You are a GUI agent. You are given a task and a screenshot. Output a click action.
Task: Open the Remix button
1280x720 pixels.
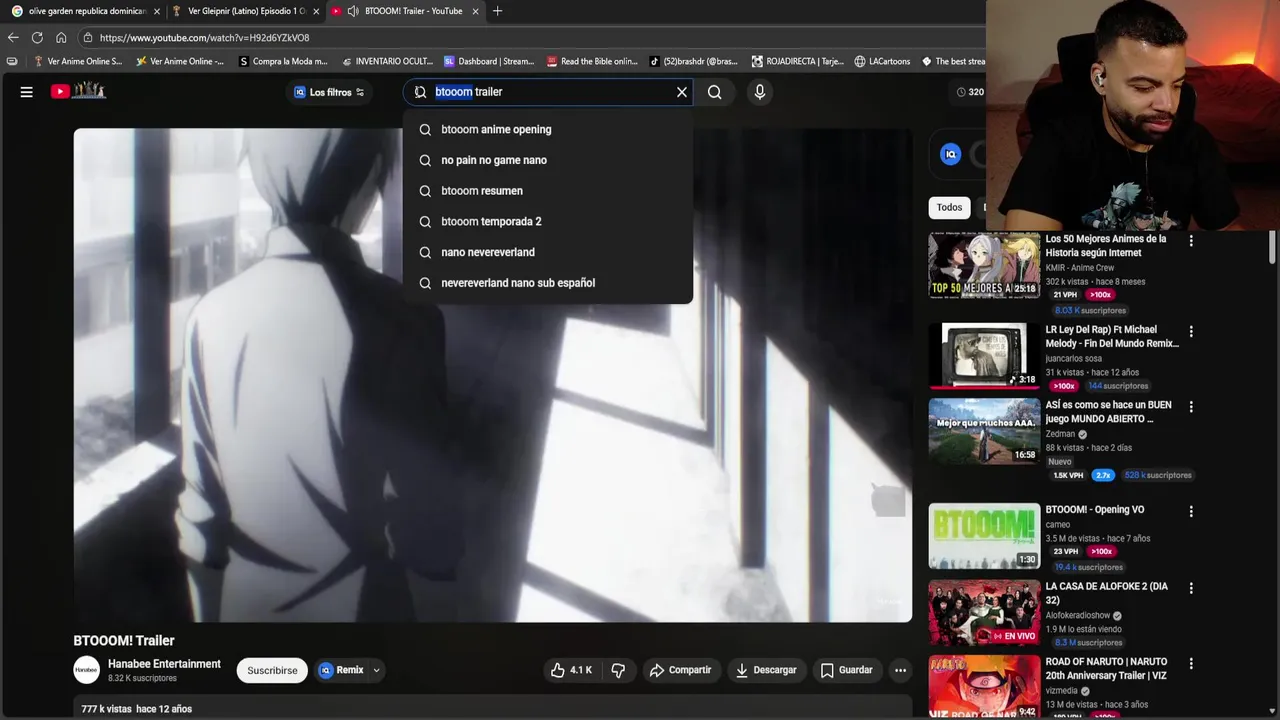tap(341, 670)
